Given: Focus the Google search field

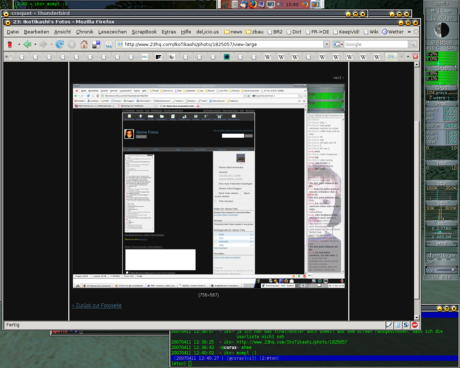Looking at the screenshot, I should click(376, 44).
